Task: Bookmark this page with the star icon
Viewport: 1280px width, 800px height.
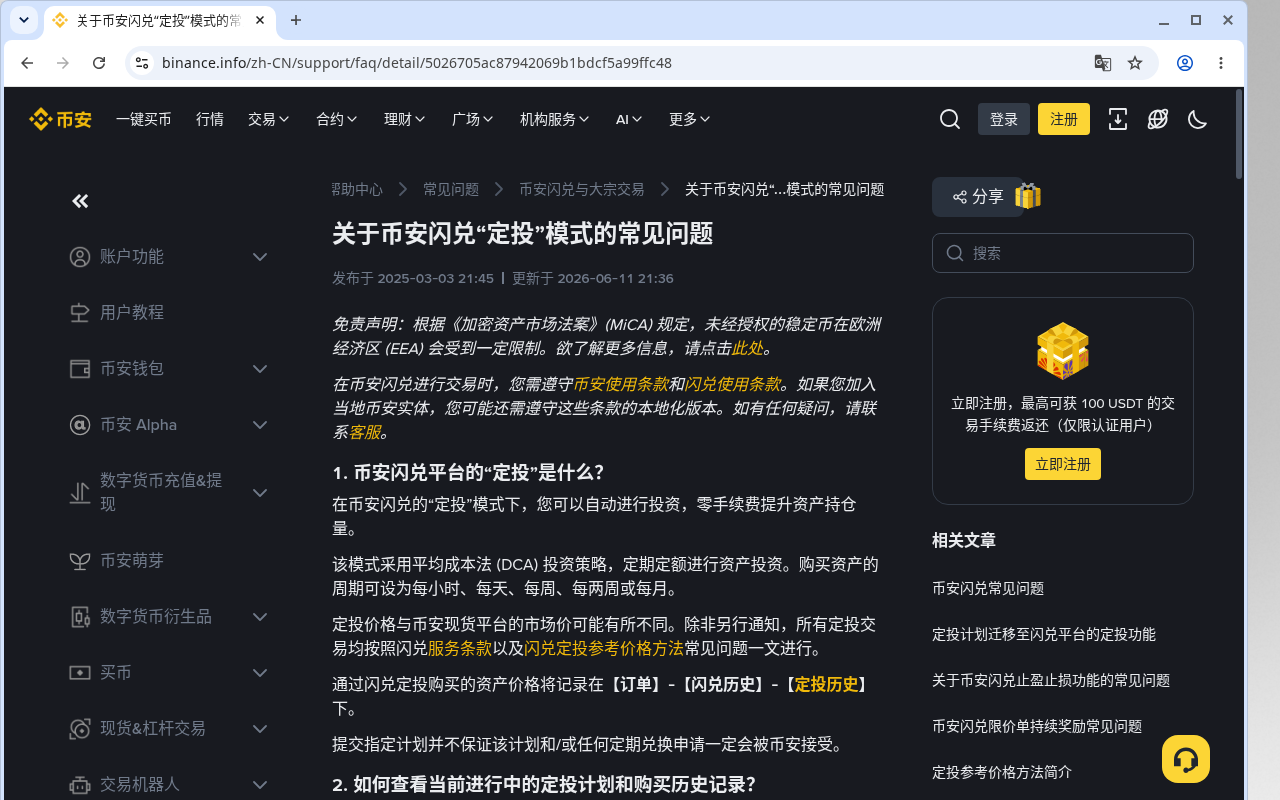Action: pyautogui.click(x=1135, y=63)
